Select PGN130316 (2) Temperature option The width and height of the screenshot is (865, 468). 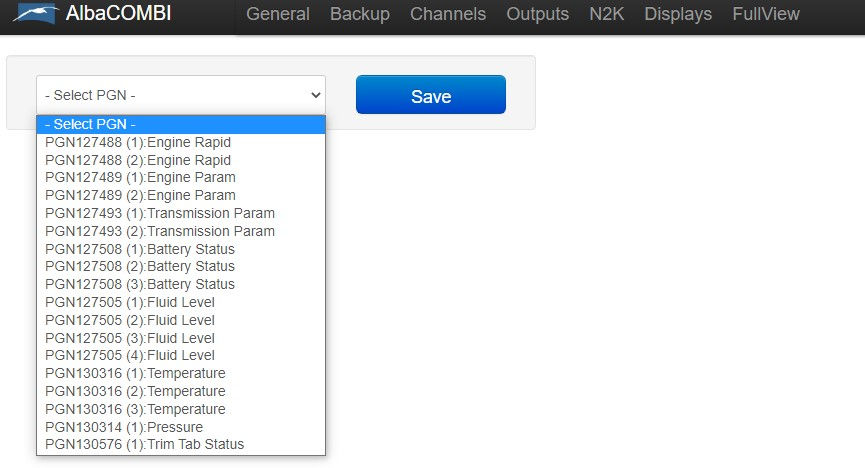181,391
